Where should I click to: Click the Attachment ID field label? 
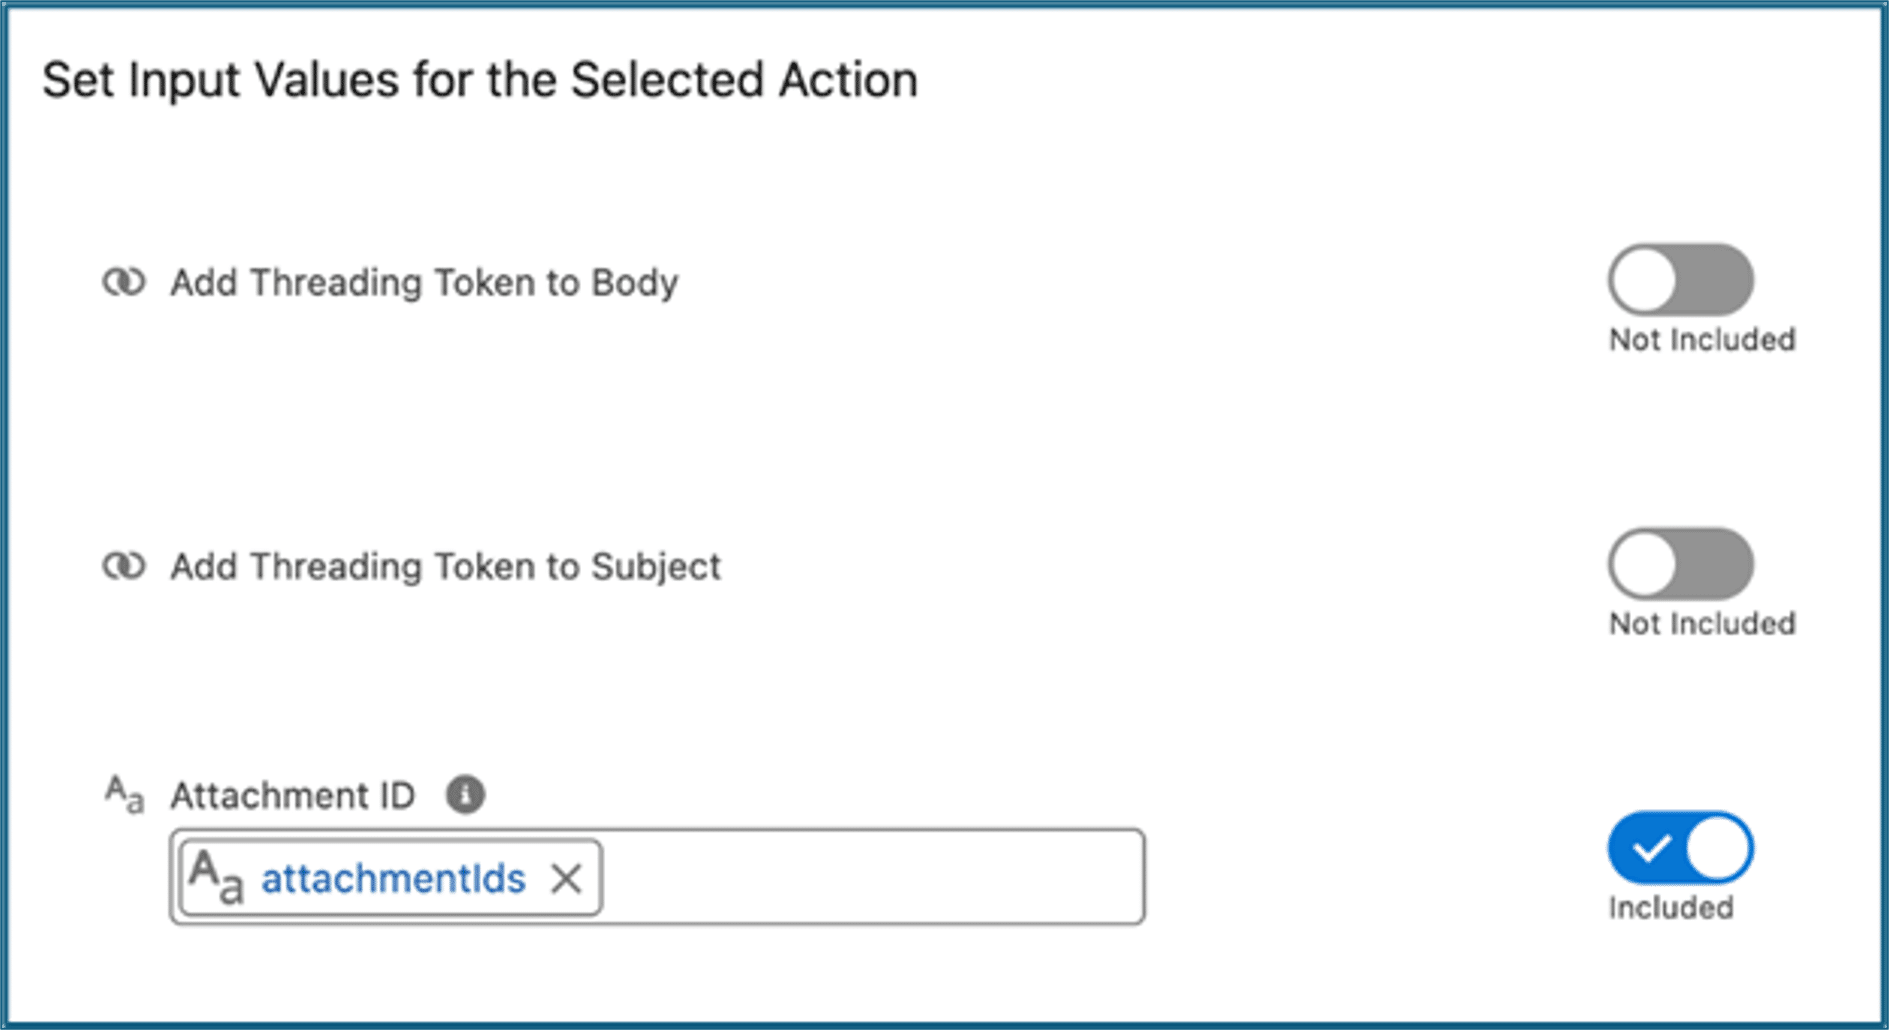[292, 796]
